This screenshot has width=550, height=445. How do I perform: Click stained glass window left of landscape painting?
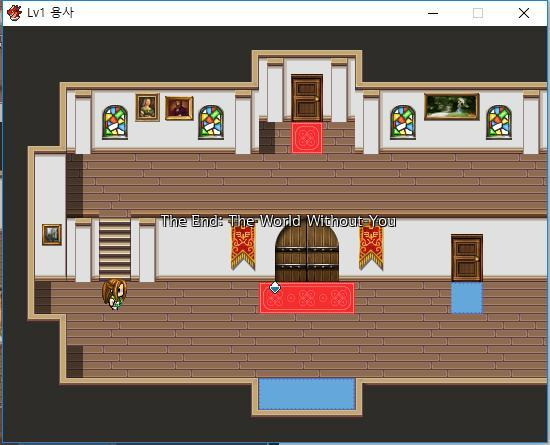click(x=403, y=122)
